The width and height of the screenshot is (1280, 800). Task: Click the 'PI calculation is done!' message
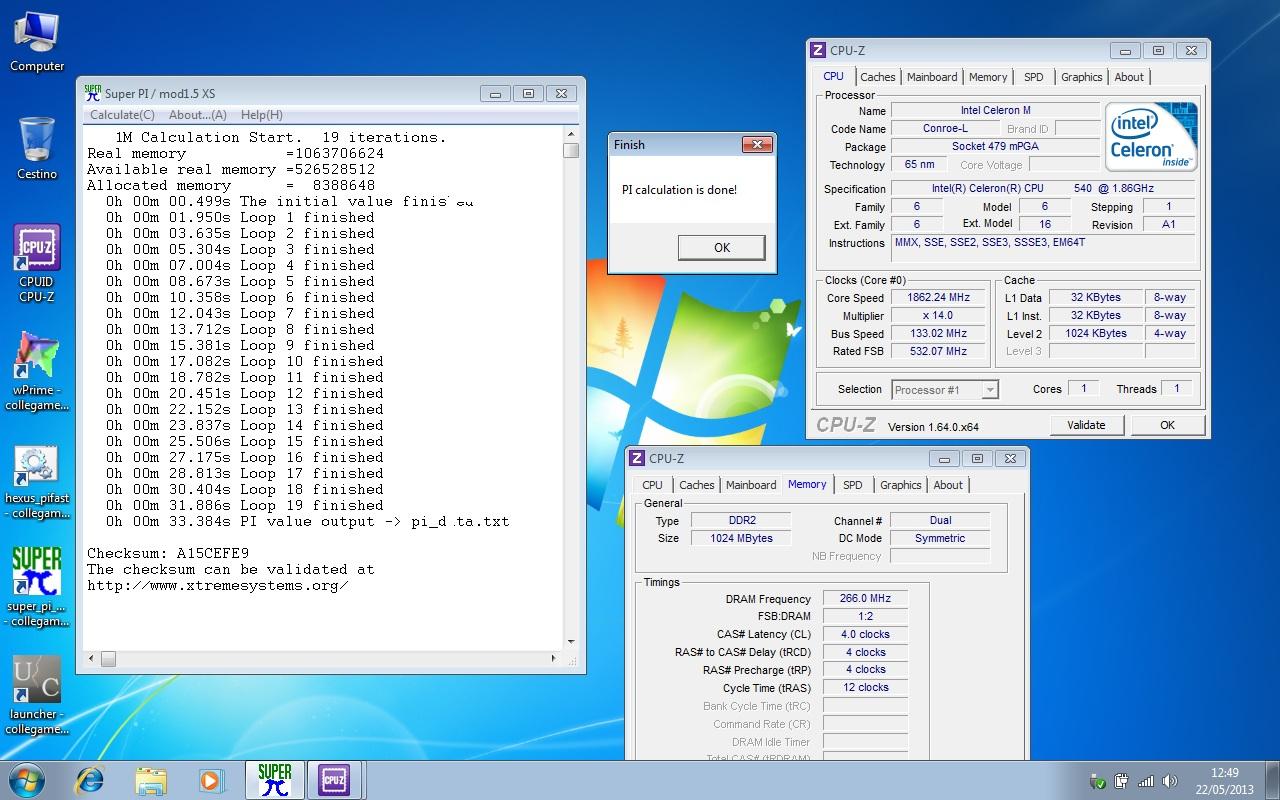click(679, 190)
